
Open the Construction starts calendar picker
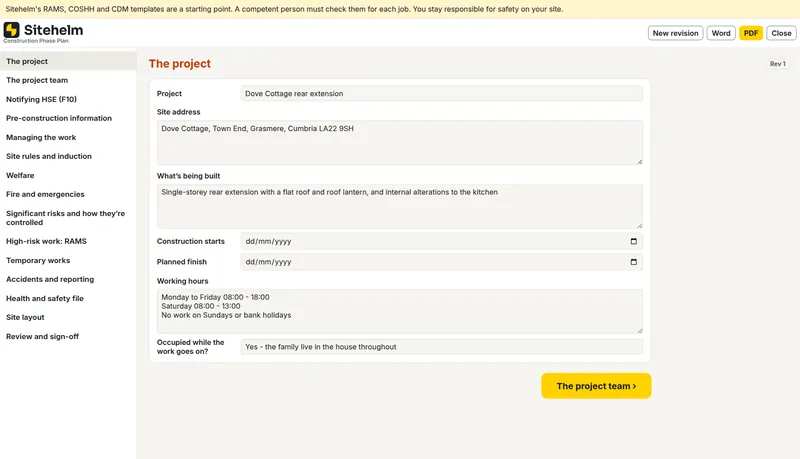[x=633, y=241]
